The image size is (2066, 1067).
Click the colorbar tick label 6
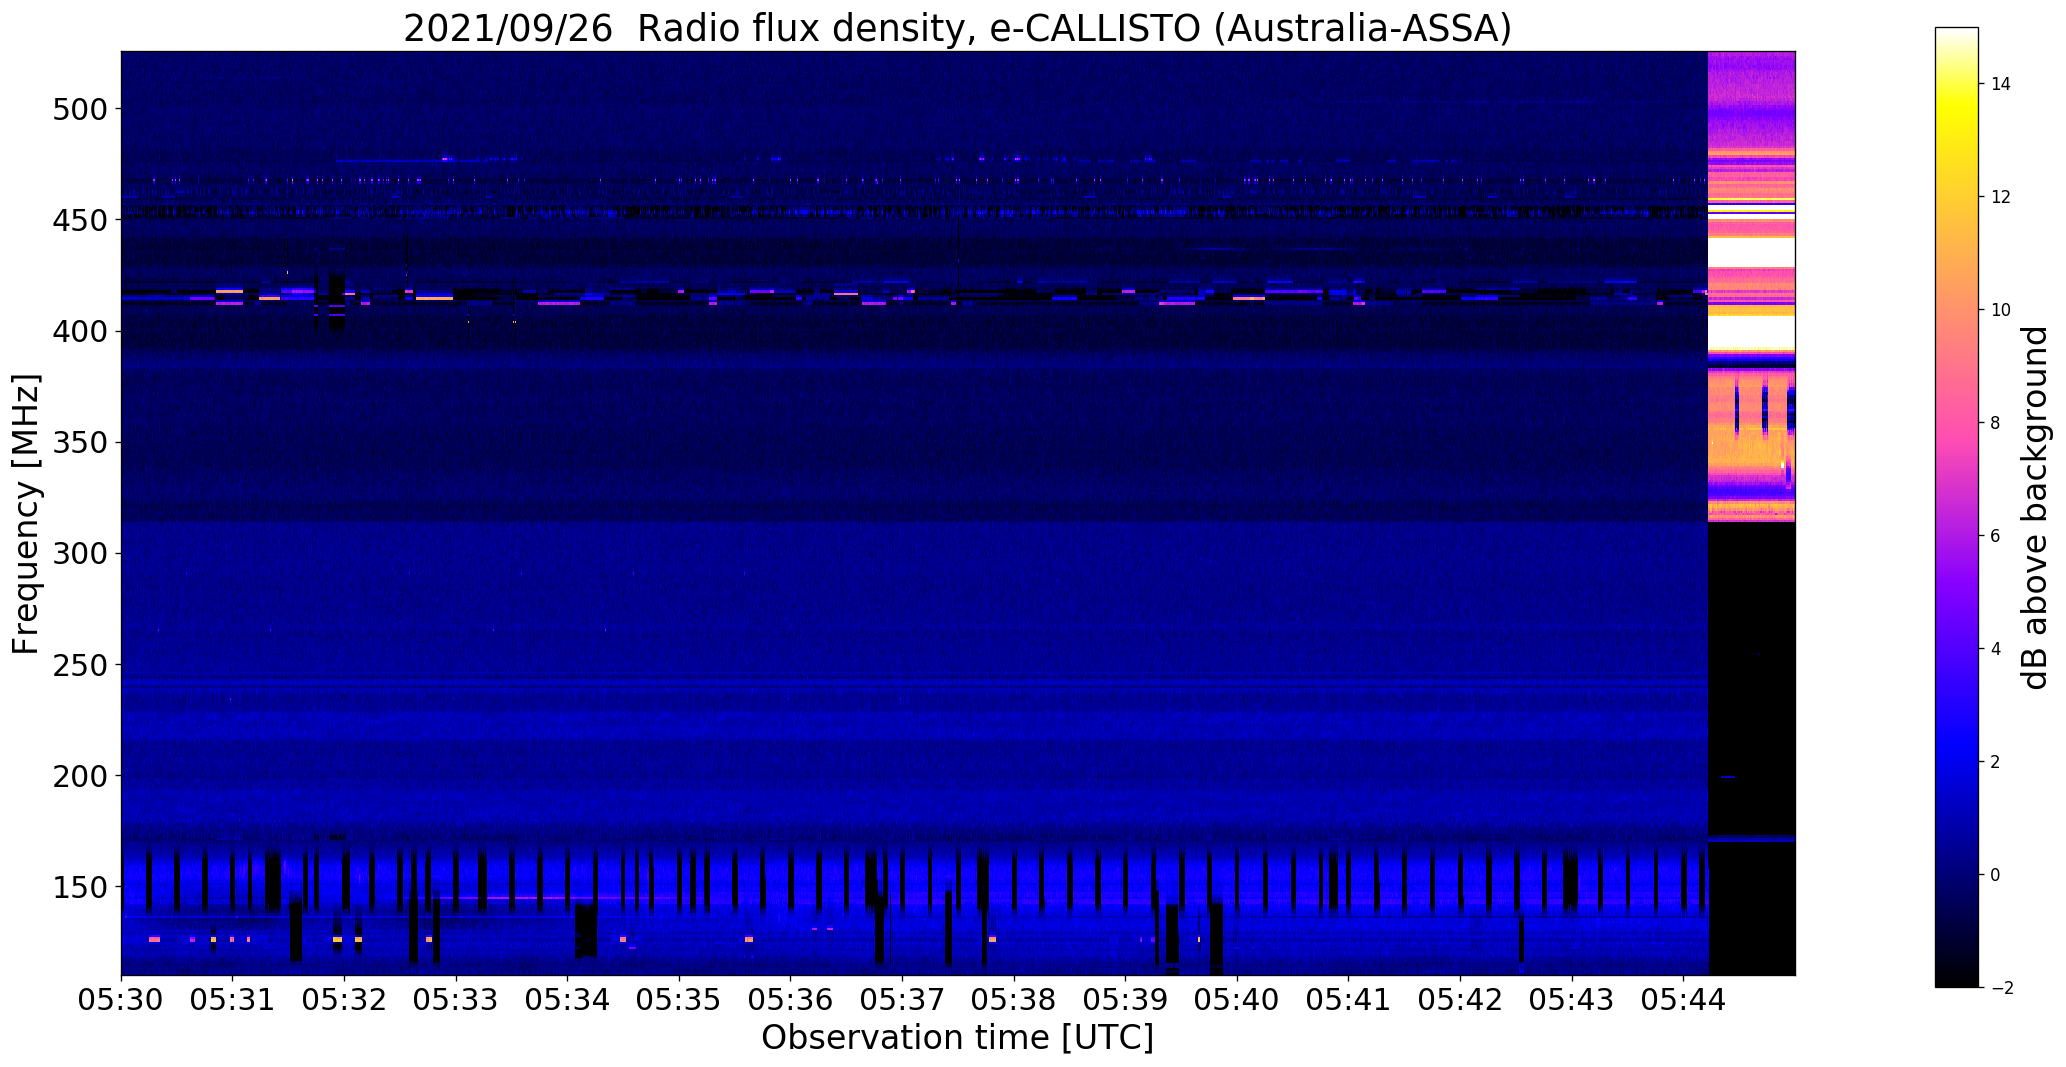pyautogui.click(x=1996, y=536)
